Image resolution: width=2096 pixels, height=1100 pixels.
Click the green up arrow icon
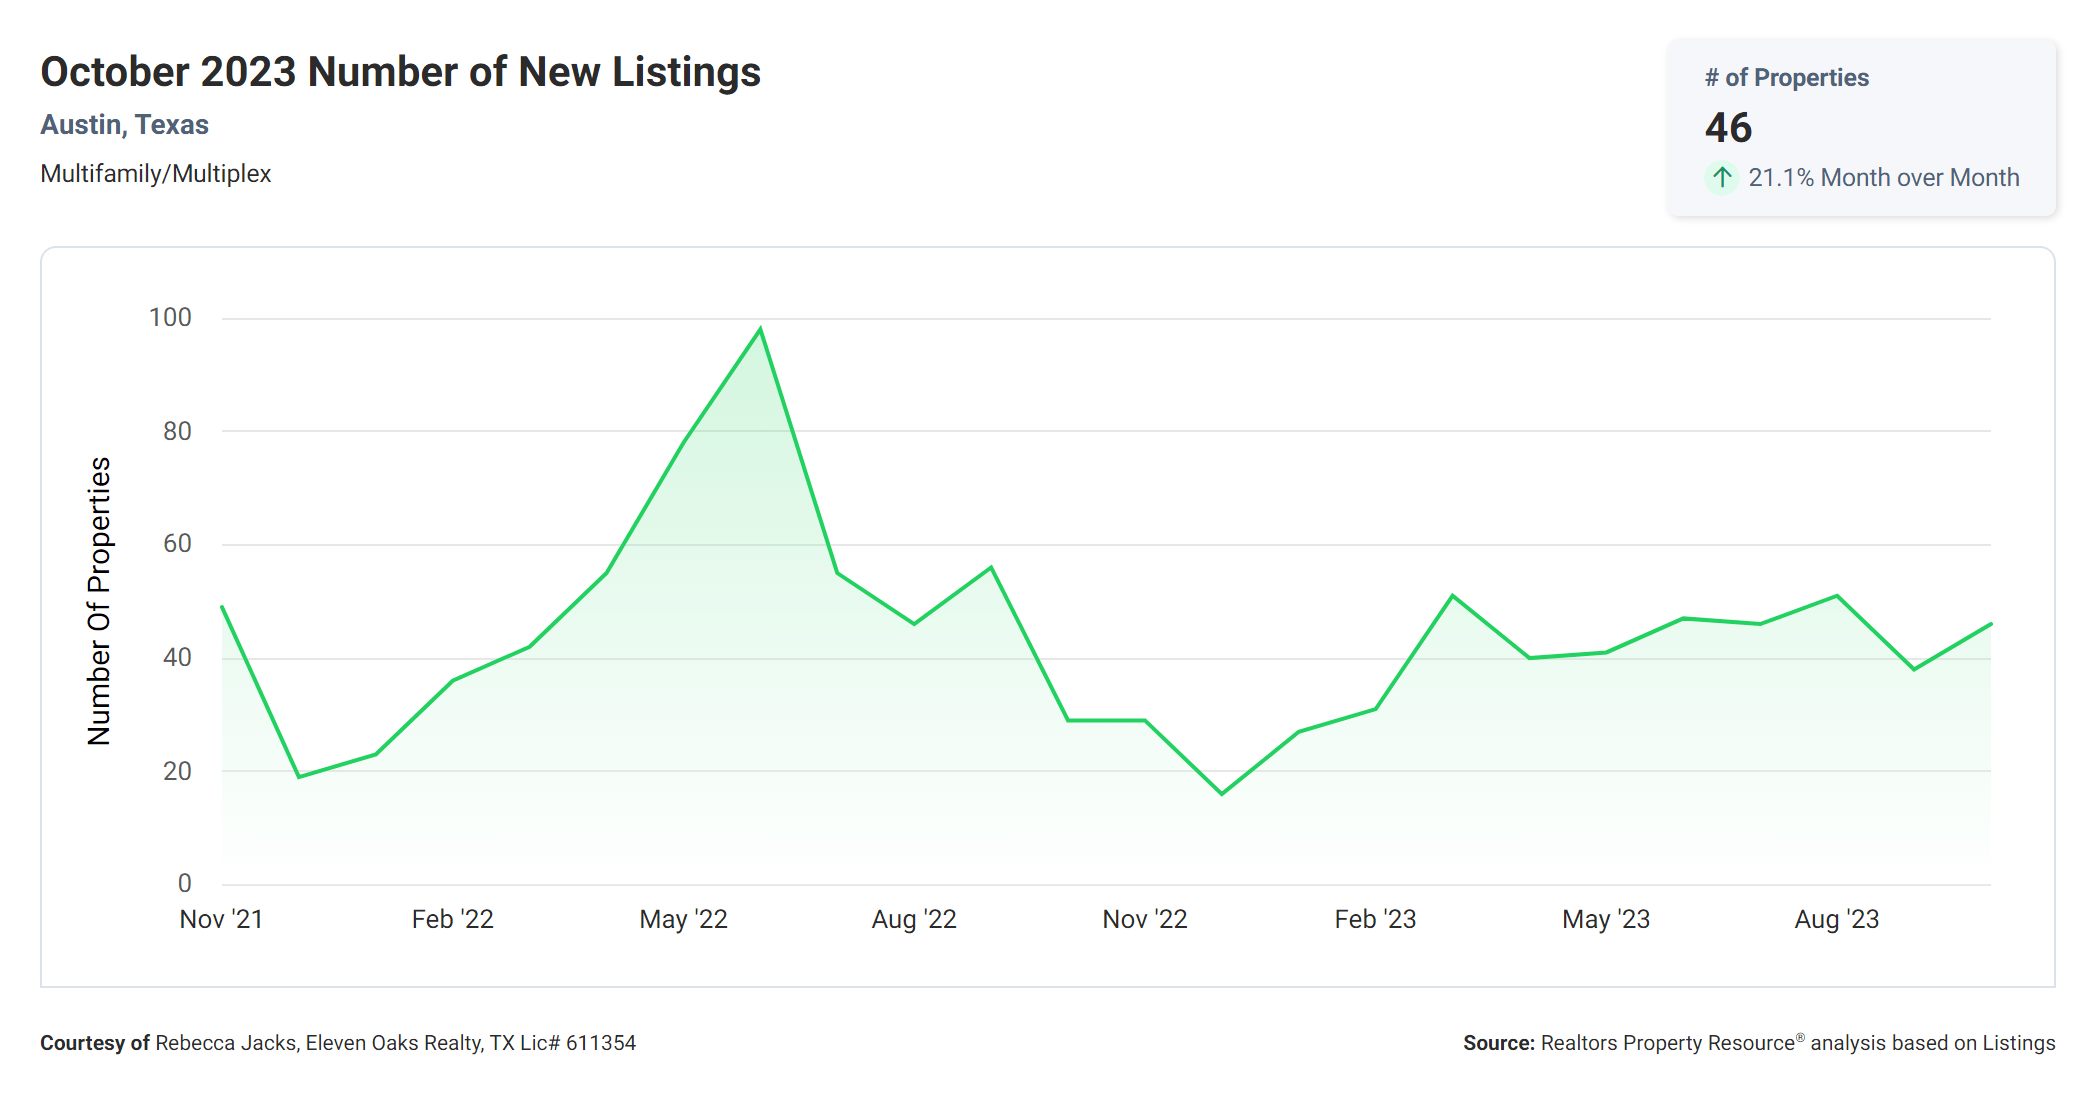coord(1721,178)
